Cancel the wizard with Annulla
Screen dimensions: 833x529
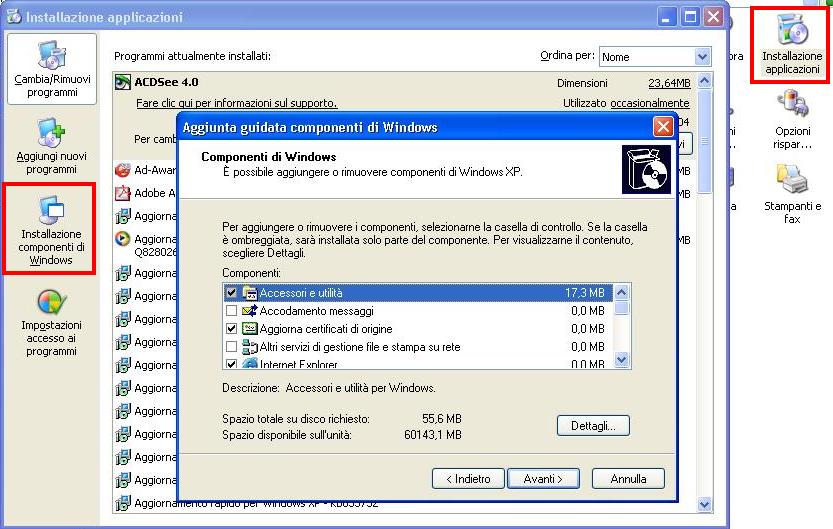628,479
